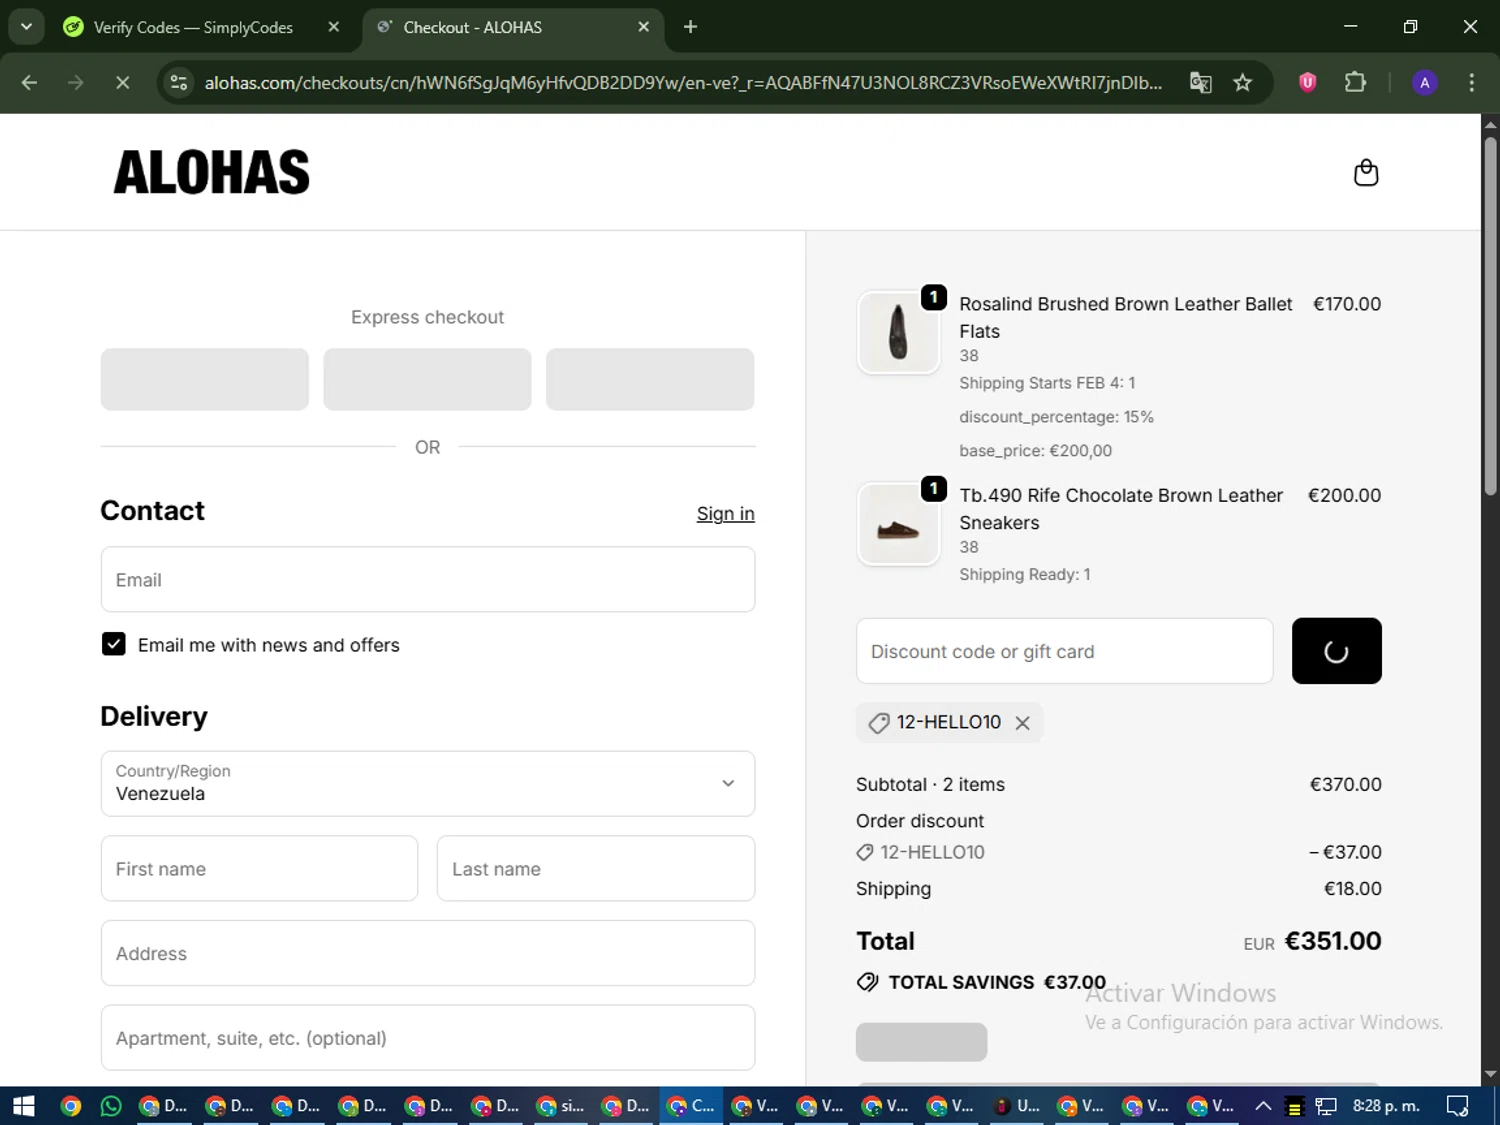
Task: Open the Chrome three-dot menu
Action: pyautogui.click(x=1471, y=83)
